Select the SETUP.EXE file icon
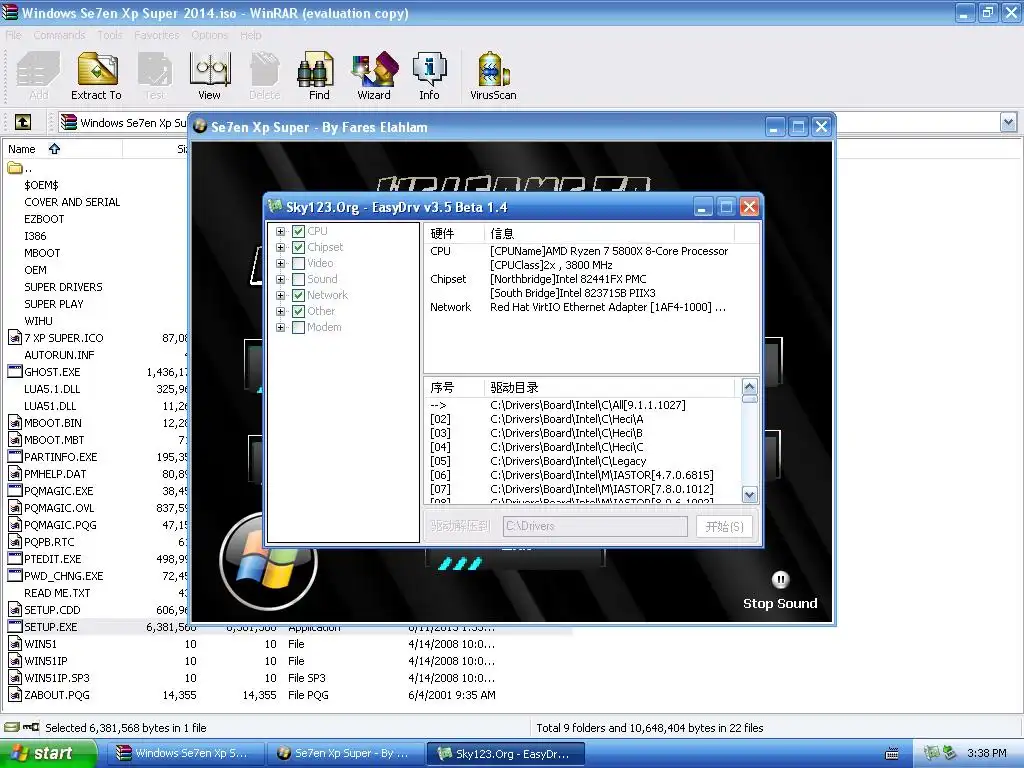Viewport: 1024px width, 768px height. click(x=15, y=626)
